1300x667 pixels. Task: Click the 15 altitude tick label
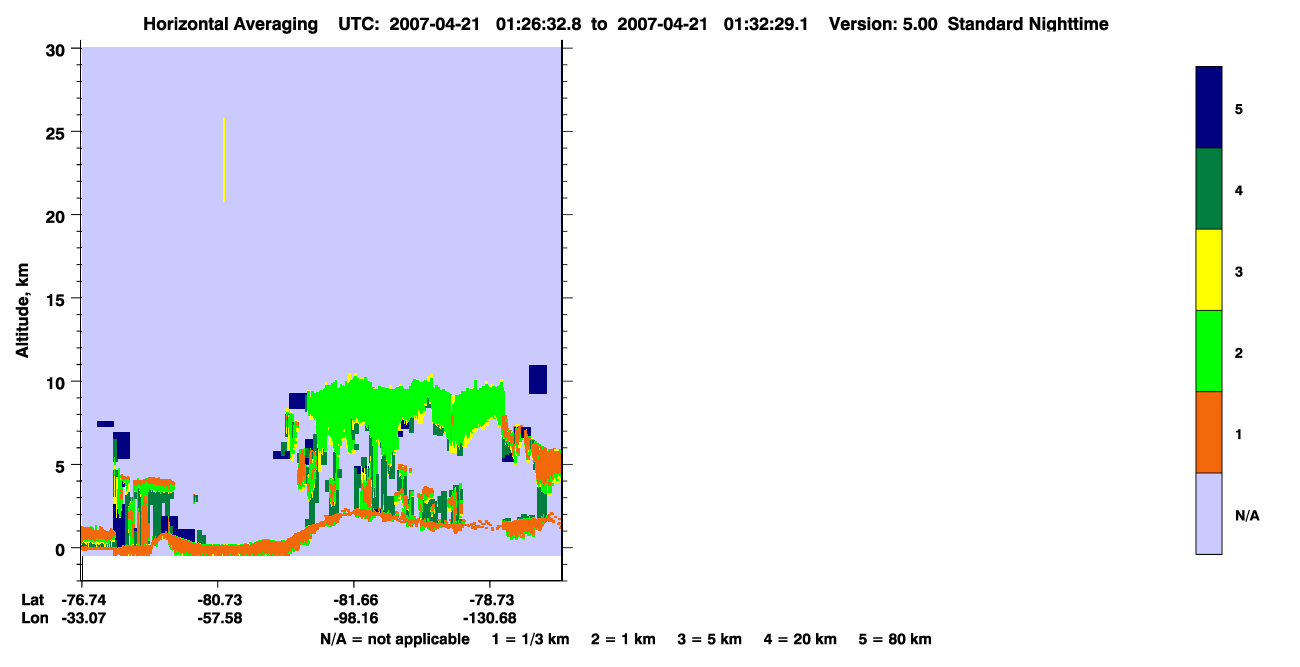(x=57, y=299)
